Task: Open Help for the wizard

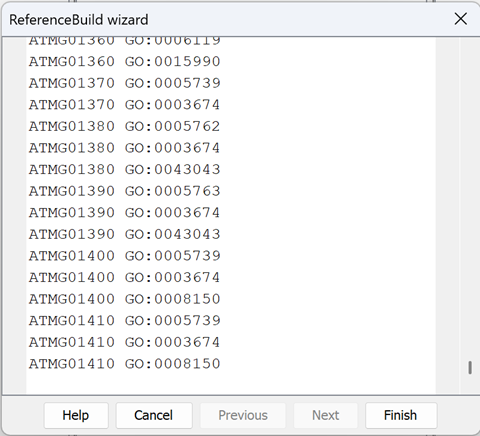Action: click(76, 415)
